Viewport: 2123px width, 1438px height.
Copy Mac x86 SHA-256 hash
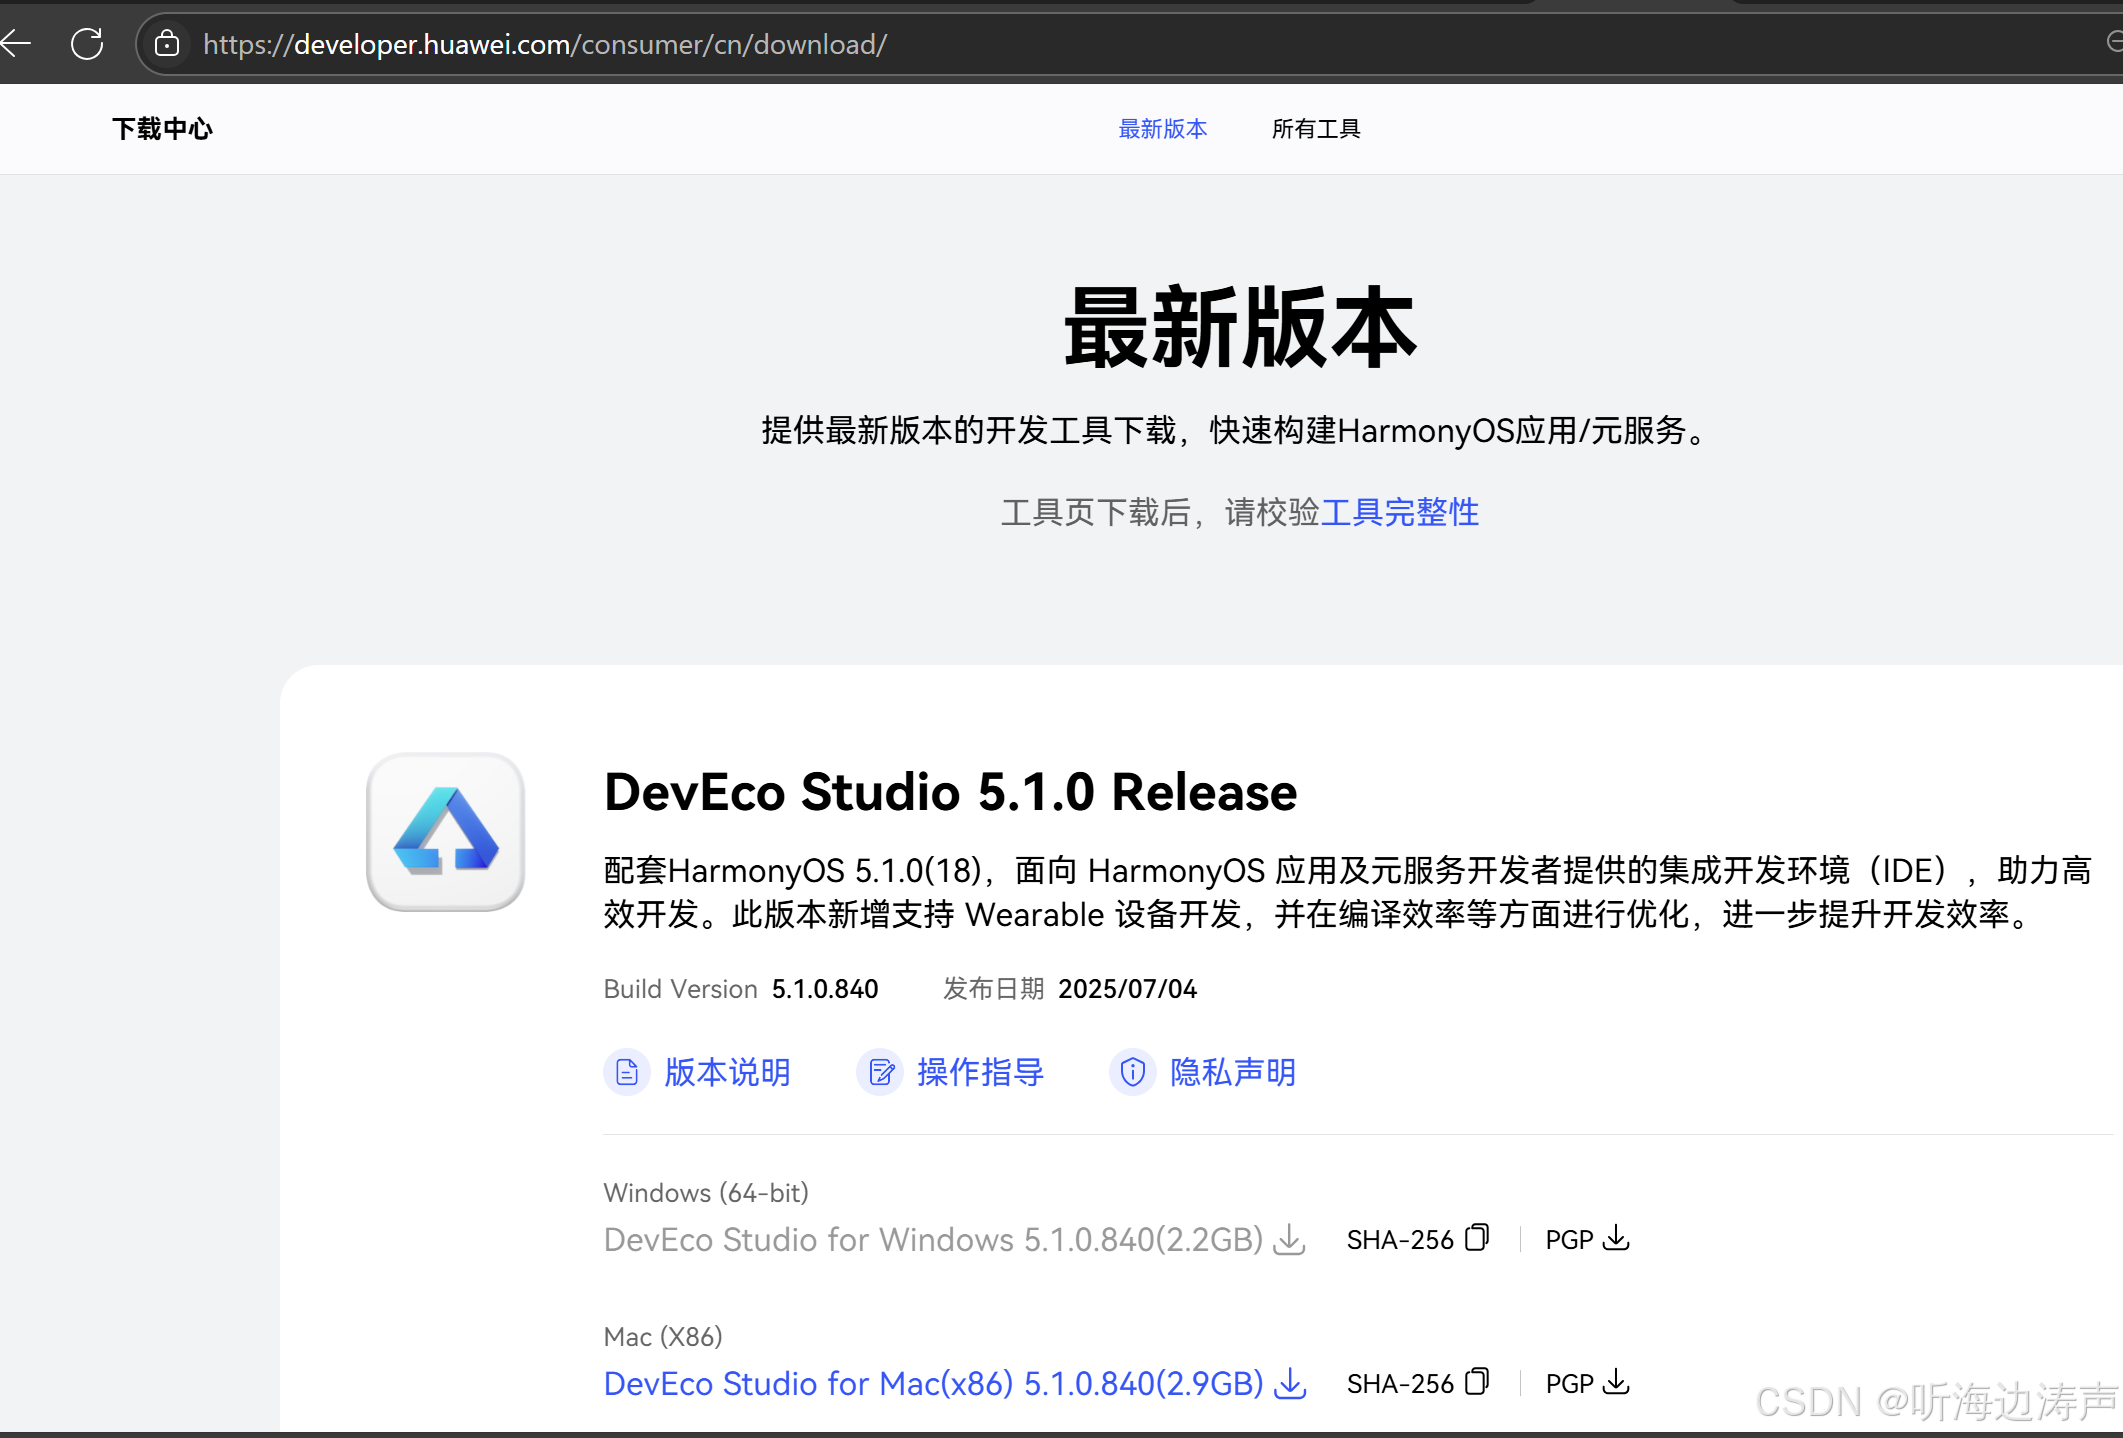[1477, 1382]
